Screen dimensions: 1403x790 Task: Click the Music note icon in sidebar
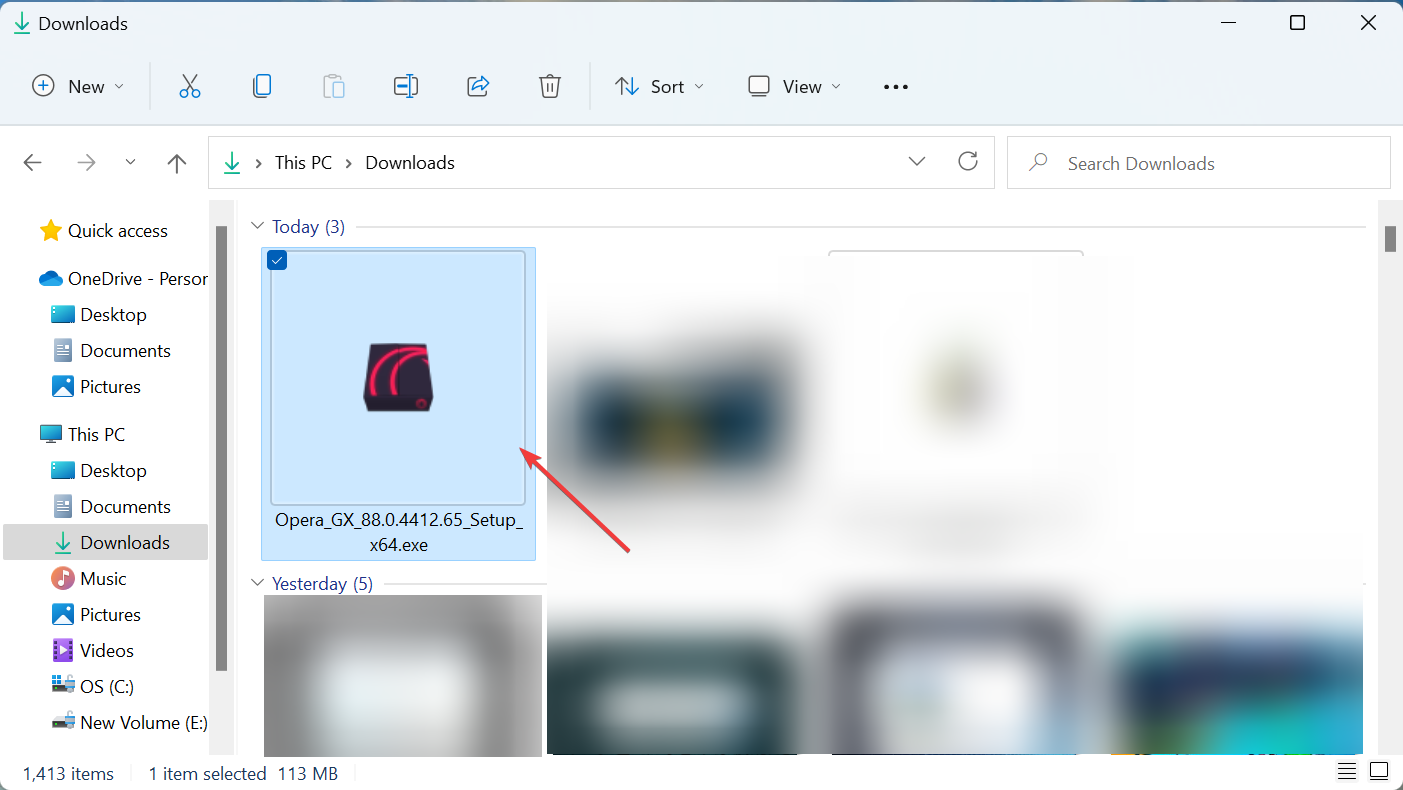click(x=63, y=579)
